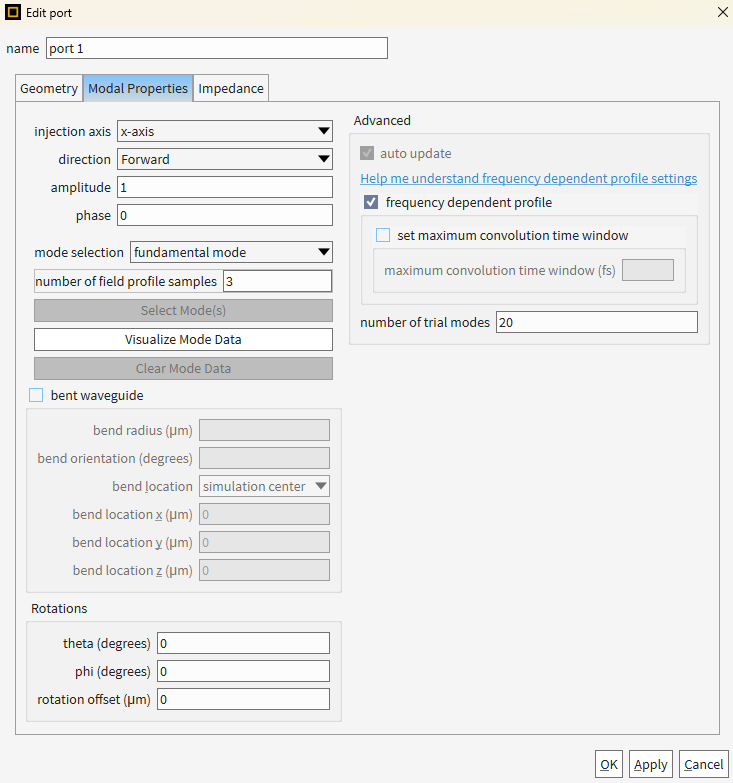Screen dimensions: 733x783
Task: Open the bend location dropdown
Action: pyautogui.click(x=264, y=486)
